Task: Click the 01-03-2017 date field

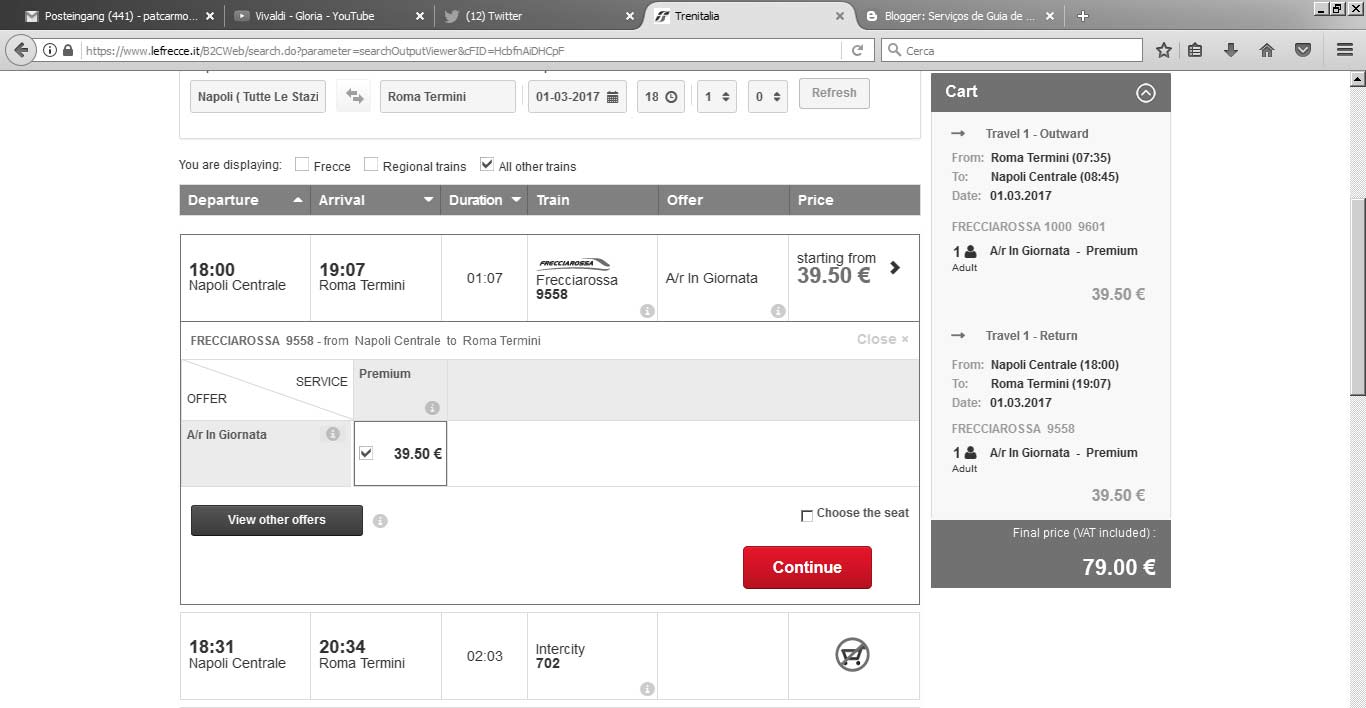Action: (577, 97)
